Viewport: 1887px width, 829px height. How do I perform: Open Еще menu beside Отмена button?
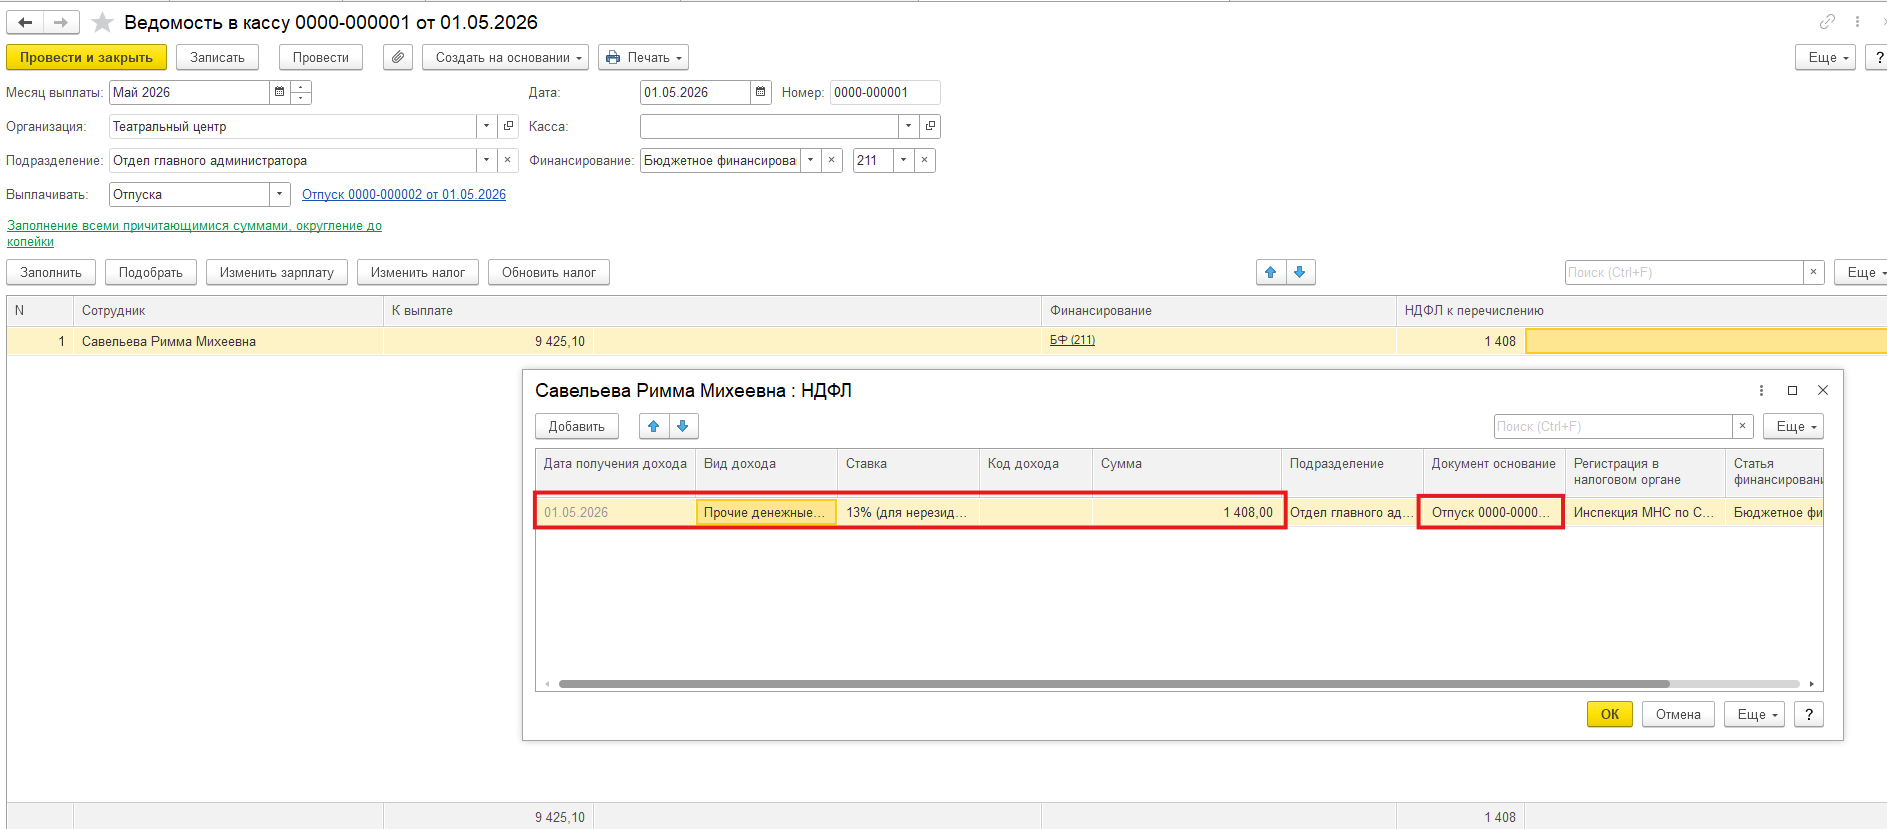coord(1754,714)
